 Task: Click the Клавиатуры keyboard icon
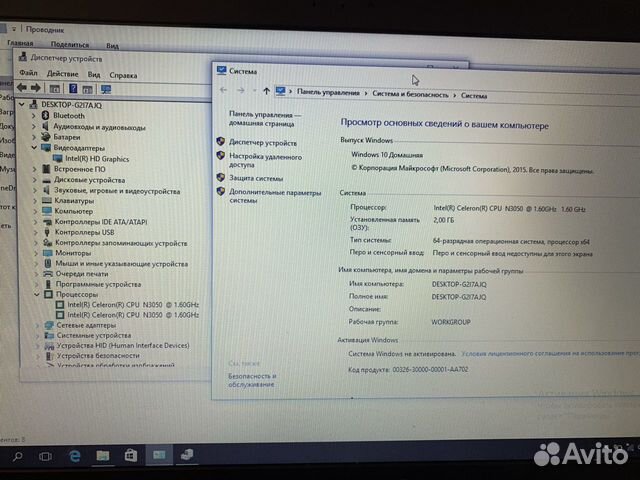[x=47, y=200]
